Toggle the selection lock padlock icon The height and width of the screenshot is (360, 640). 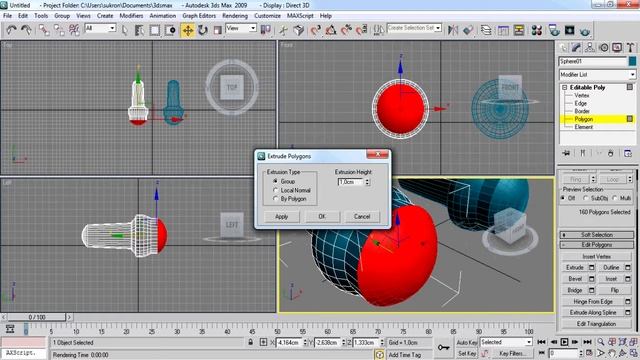(251, 342)
